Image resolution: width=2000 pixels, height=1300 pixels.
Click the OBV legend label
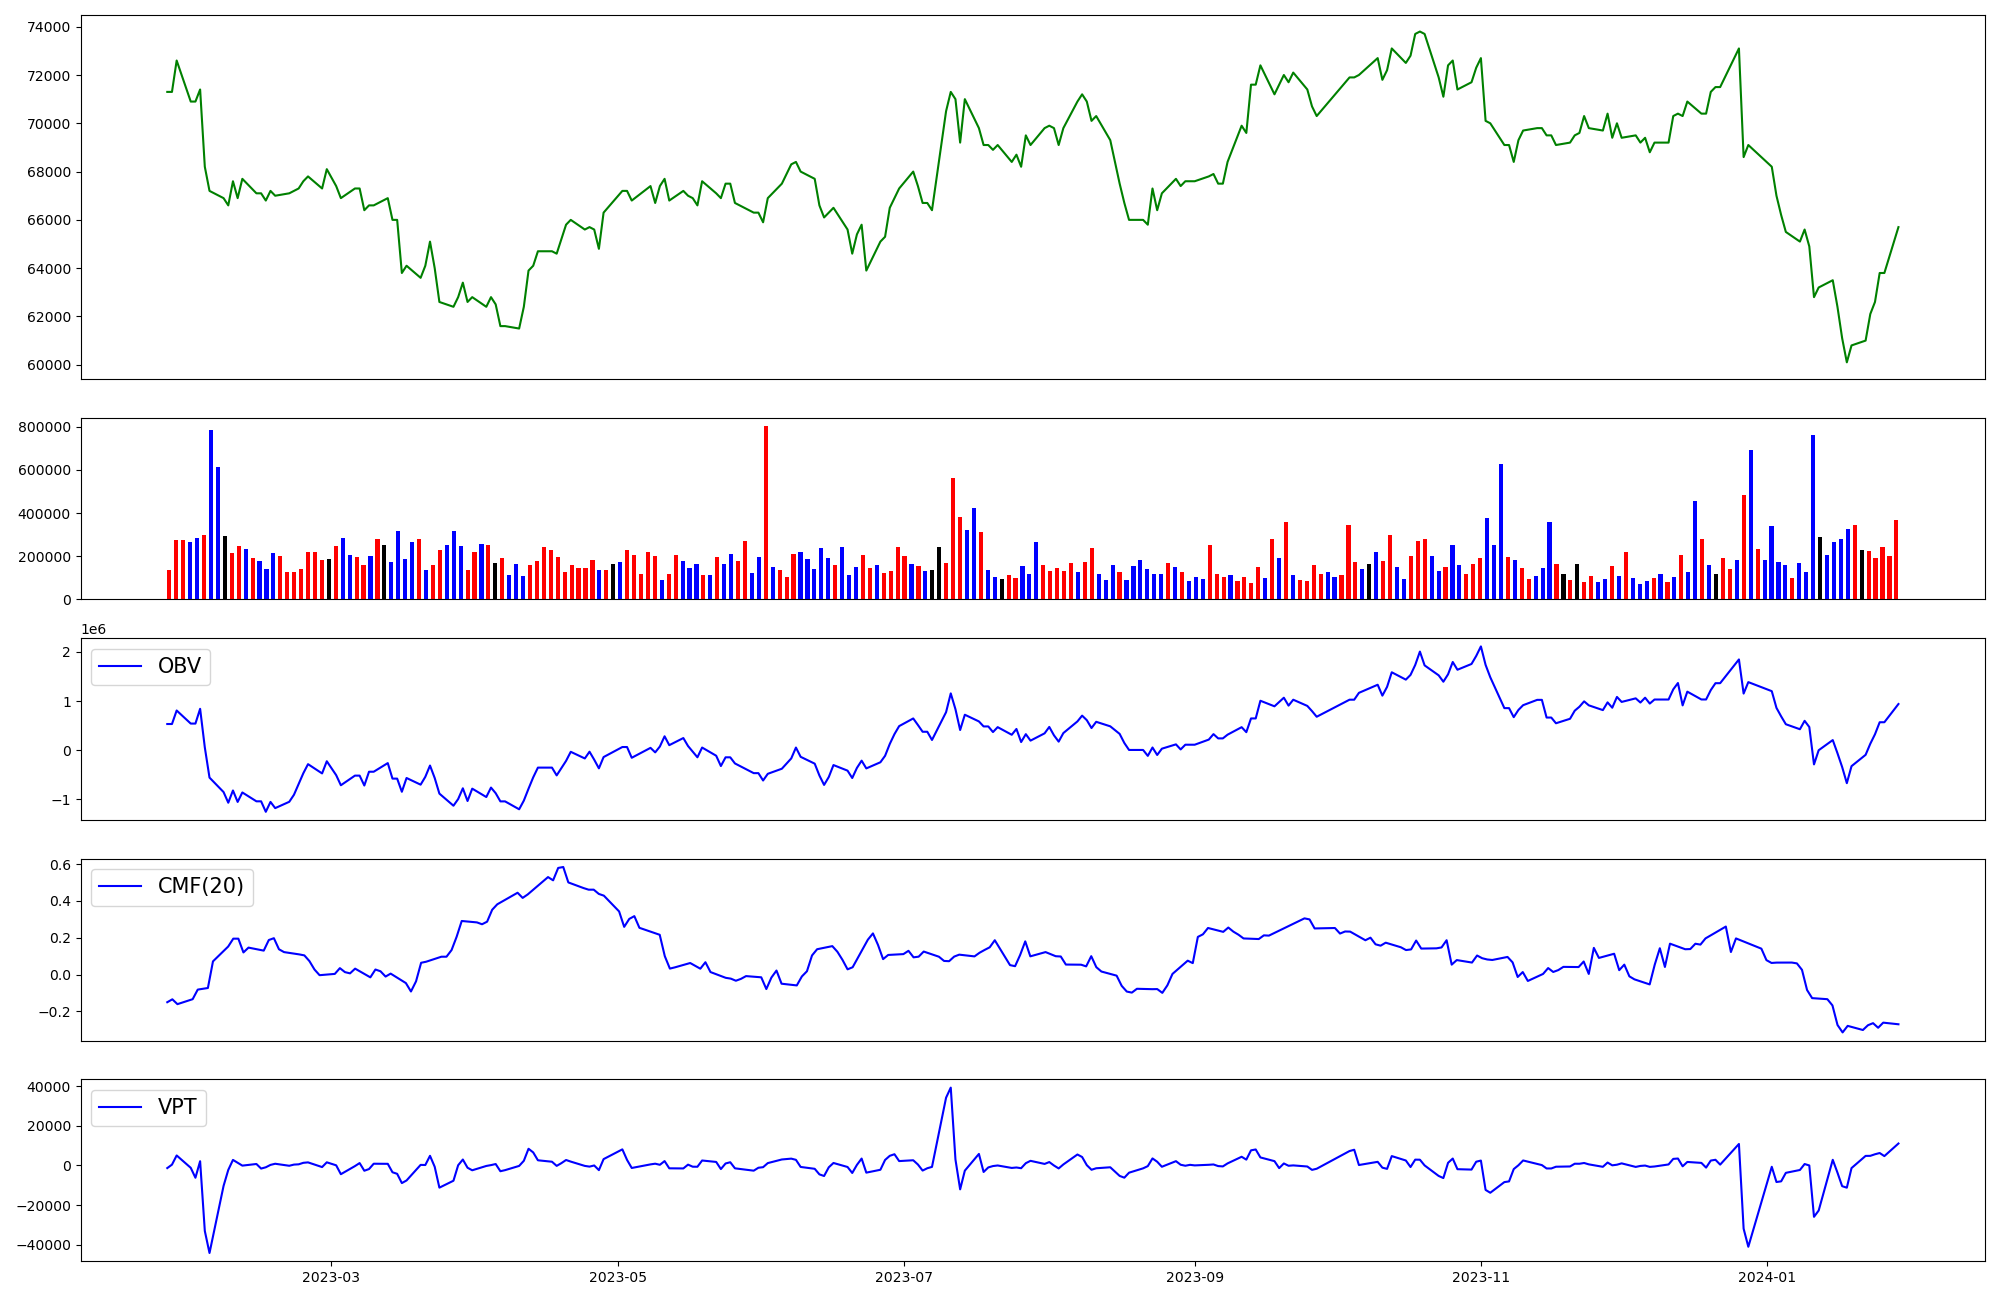pyautogui.click(x=179, y=666)
